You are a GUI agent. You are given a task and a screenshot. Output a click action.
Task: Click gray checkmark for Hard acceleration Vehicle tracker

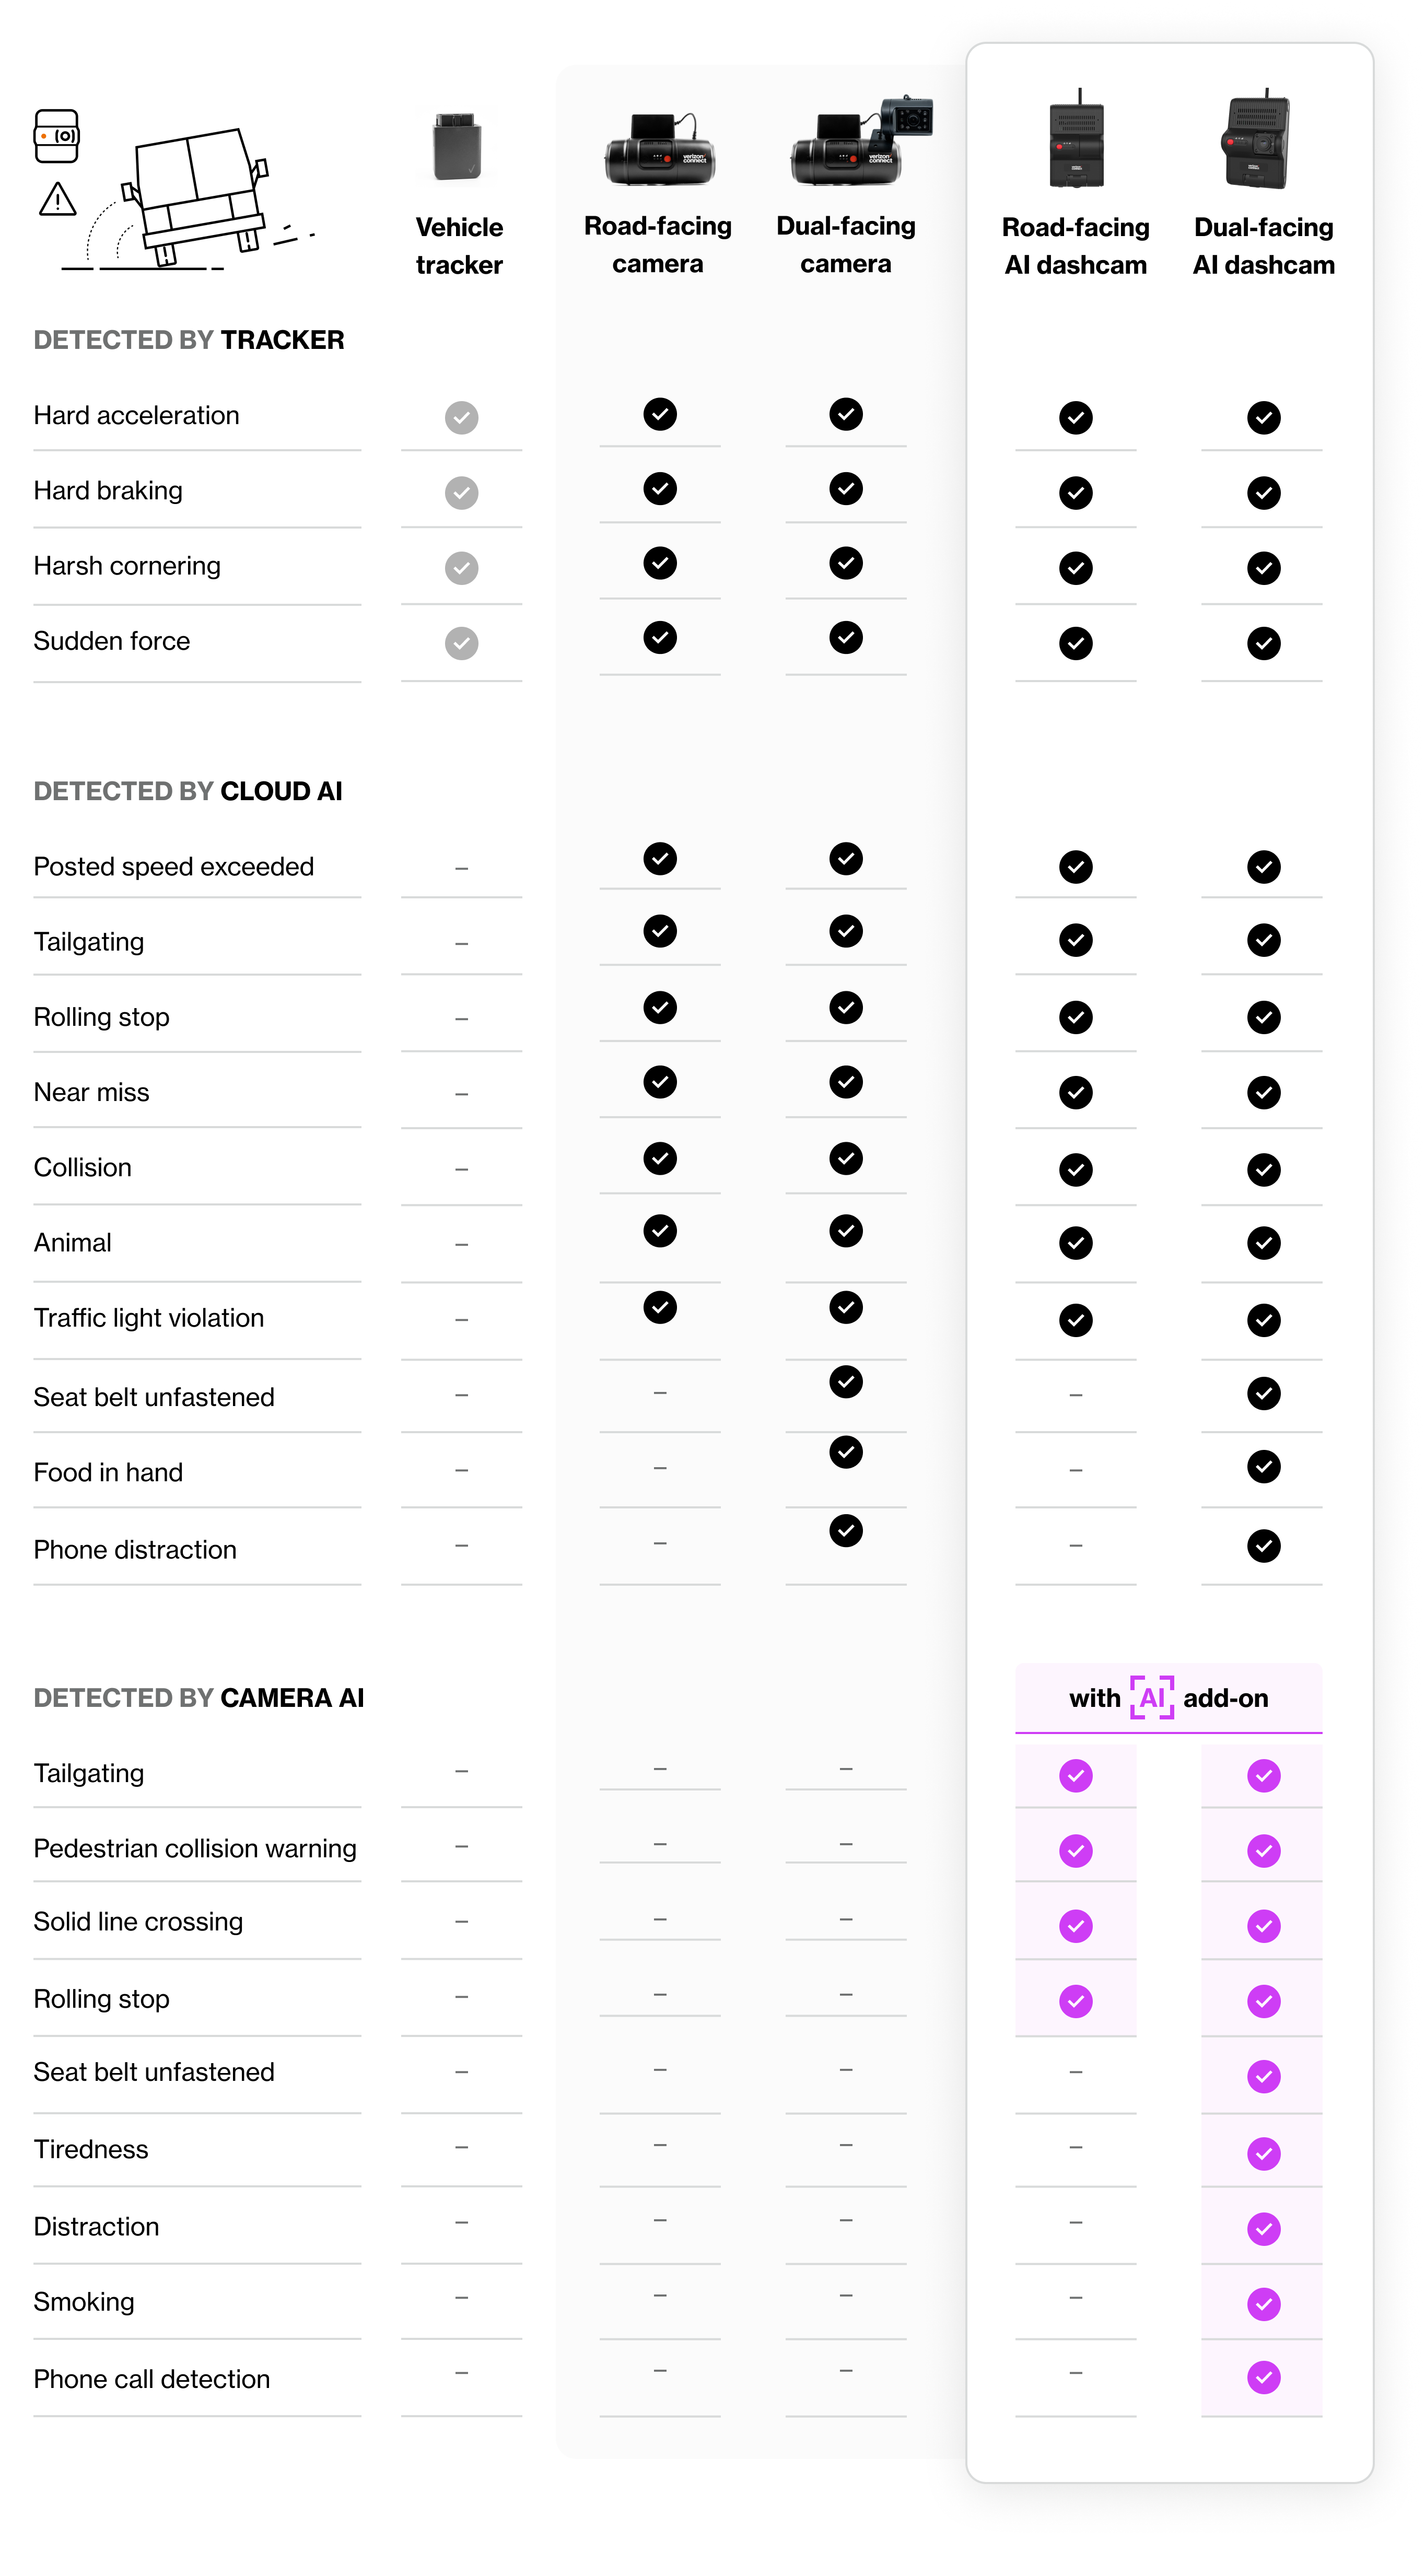coord(461,417)
